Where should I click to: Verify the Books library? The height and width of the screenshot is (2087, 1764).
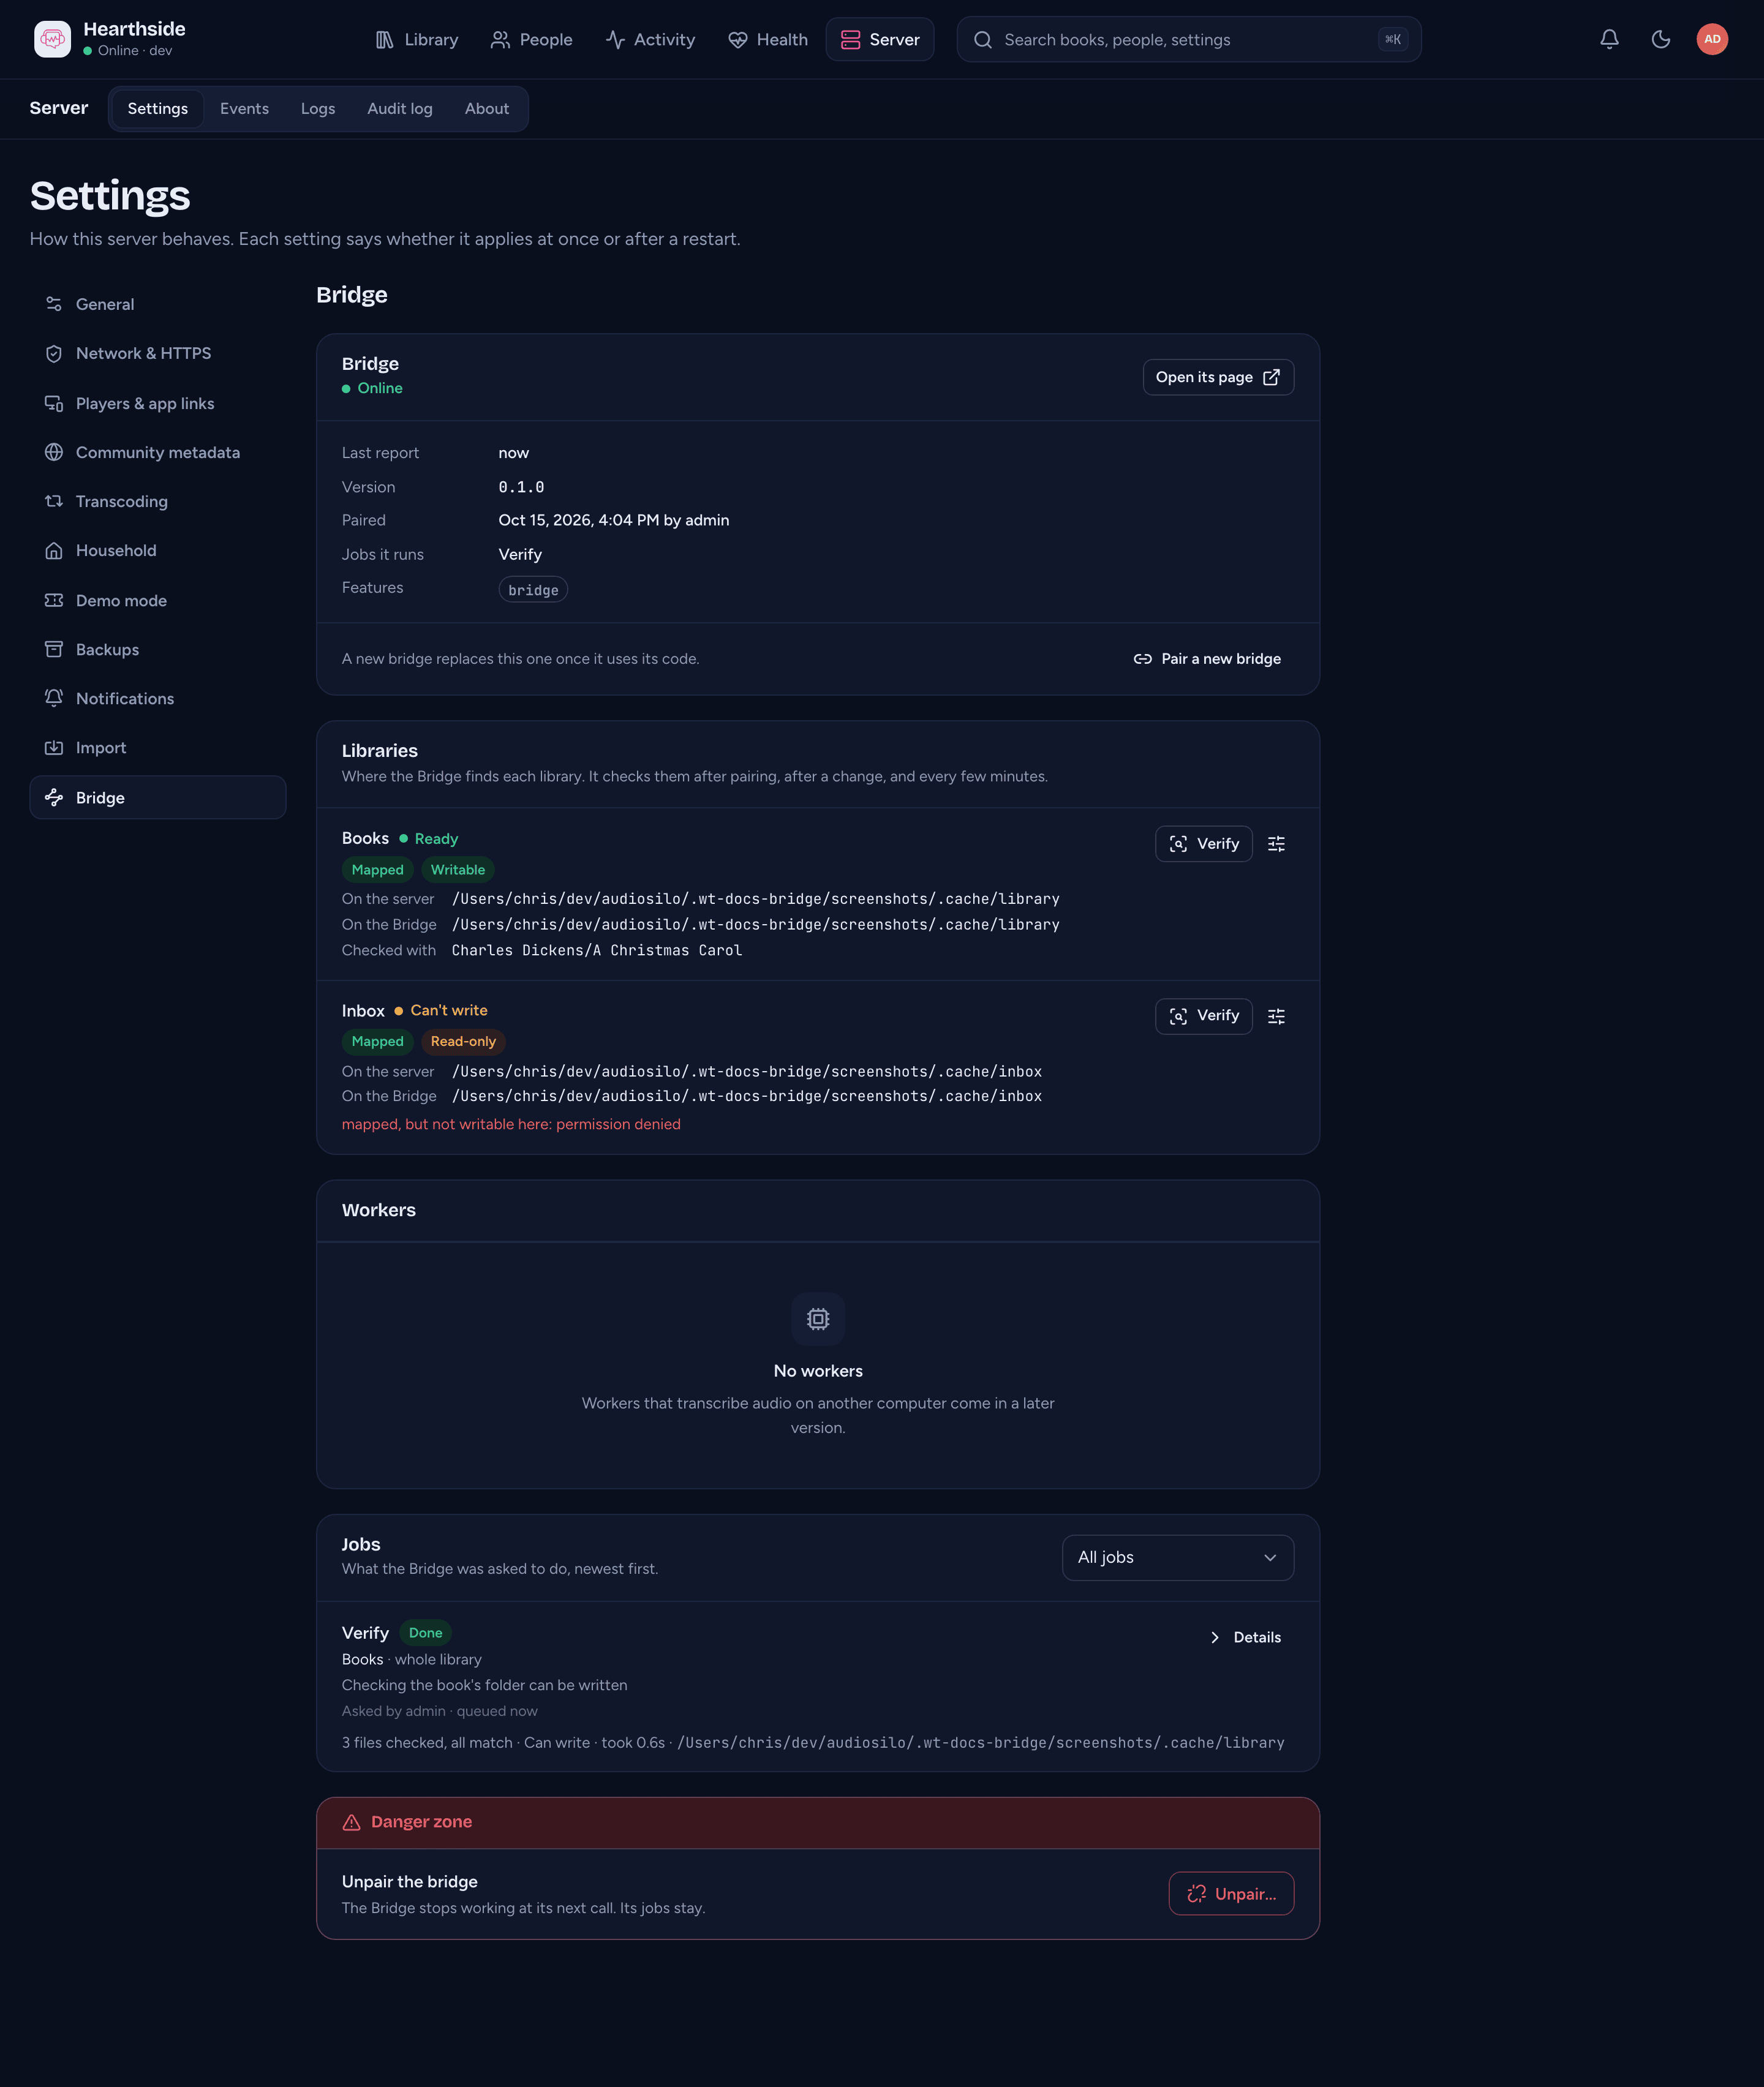click(1204, 844)
